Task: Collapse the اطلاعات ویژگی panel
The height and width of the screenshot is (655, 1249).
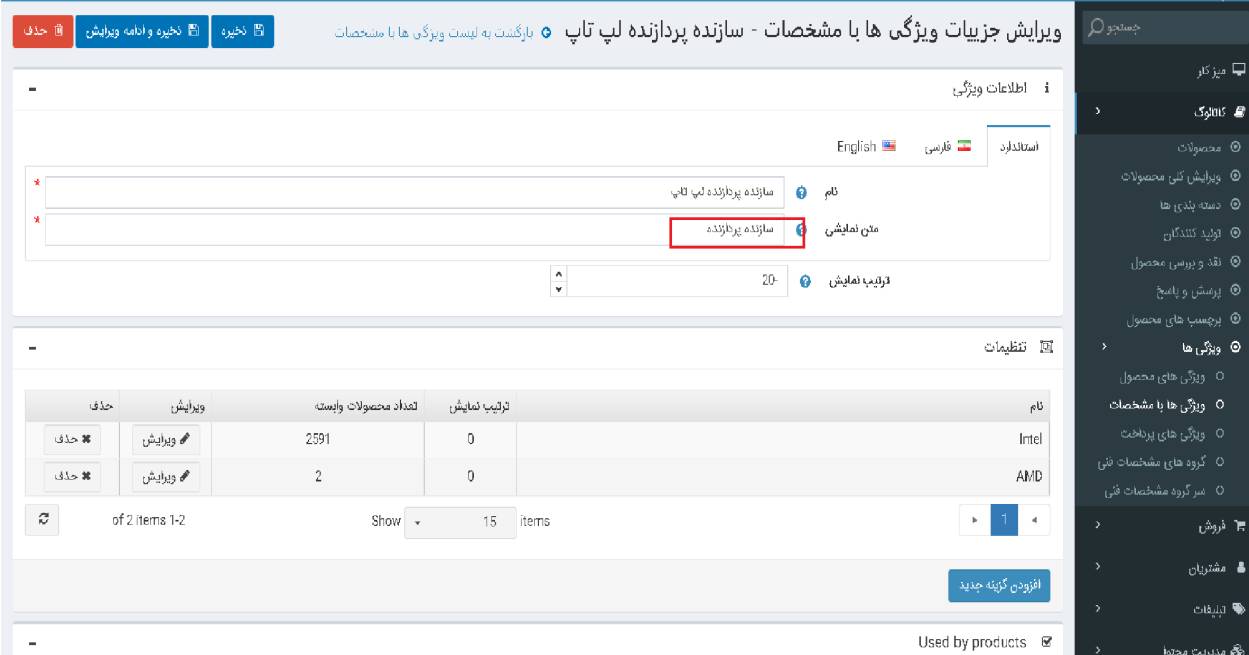Action: pos(34,91)
